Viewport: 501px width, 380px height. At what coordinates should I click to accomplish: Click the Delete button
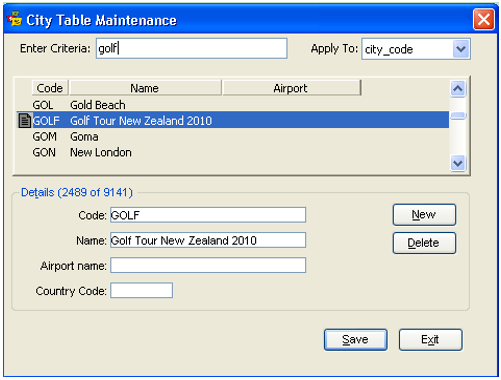[424, 243]
